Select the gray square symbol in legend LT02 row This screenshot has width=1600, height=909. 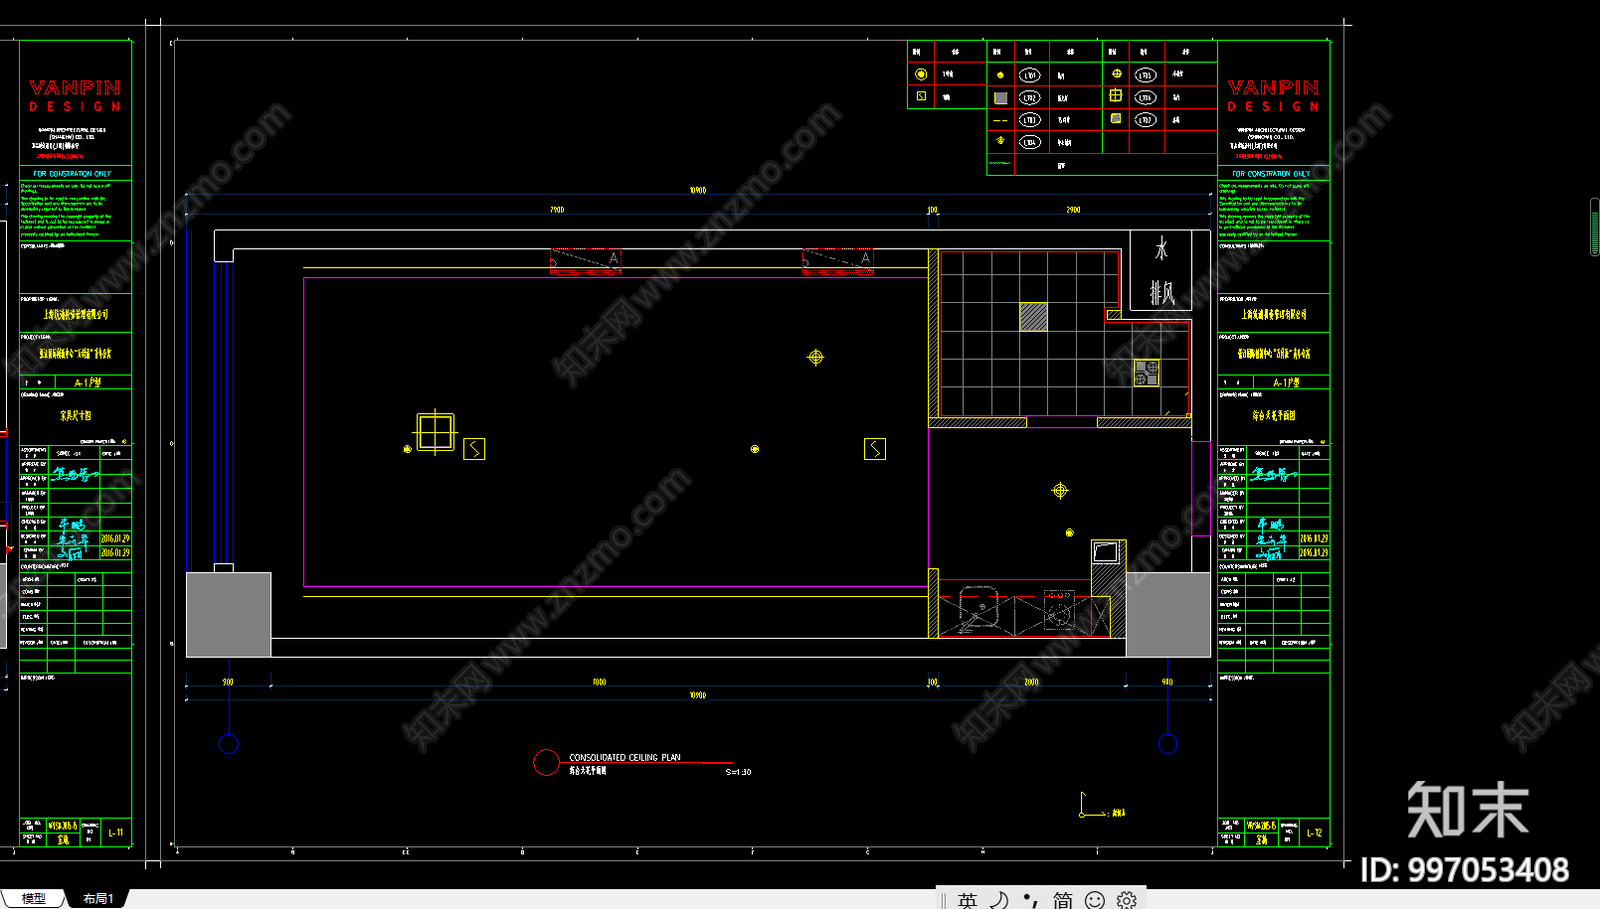click(x=1000, y=98)
